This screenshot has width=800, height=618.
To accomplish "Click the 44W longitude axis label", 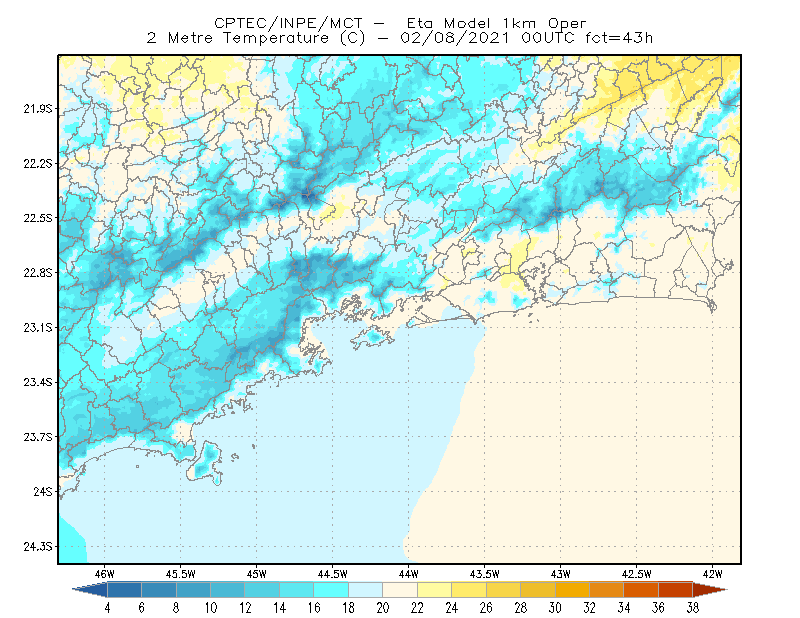I will (408, 574).
